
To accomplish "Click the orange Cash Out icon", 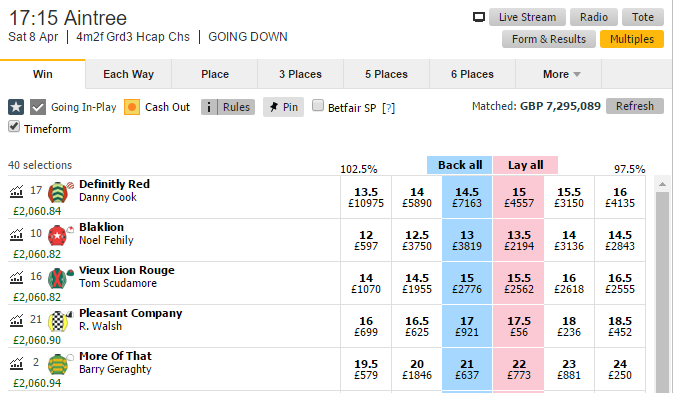I will click(x=132, y=107).
